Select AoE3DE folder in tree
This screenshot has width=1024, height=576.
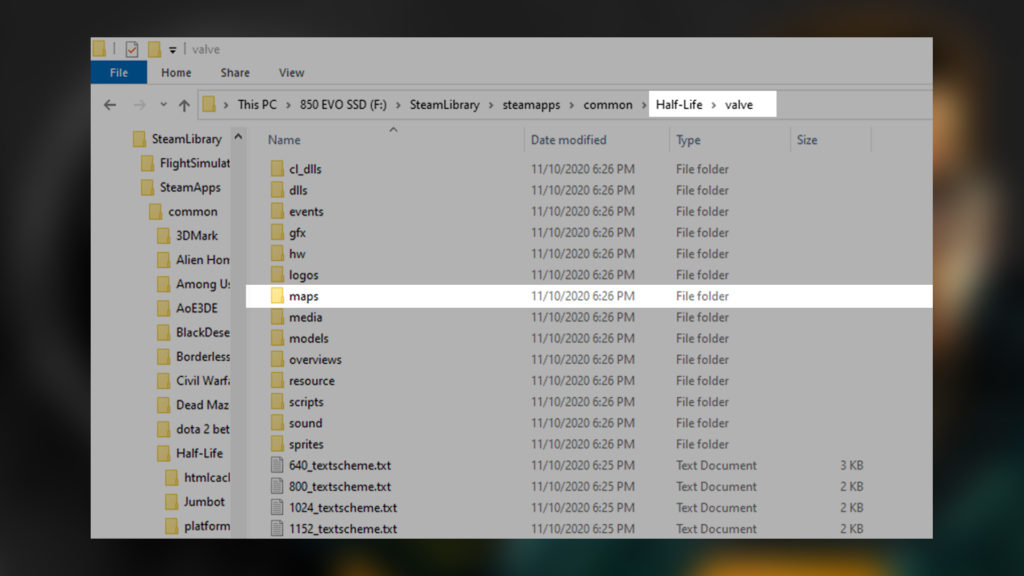coord(197,308)
